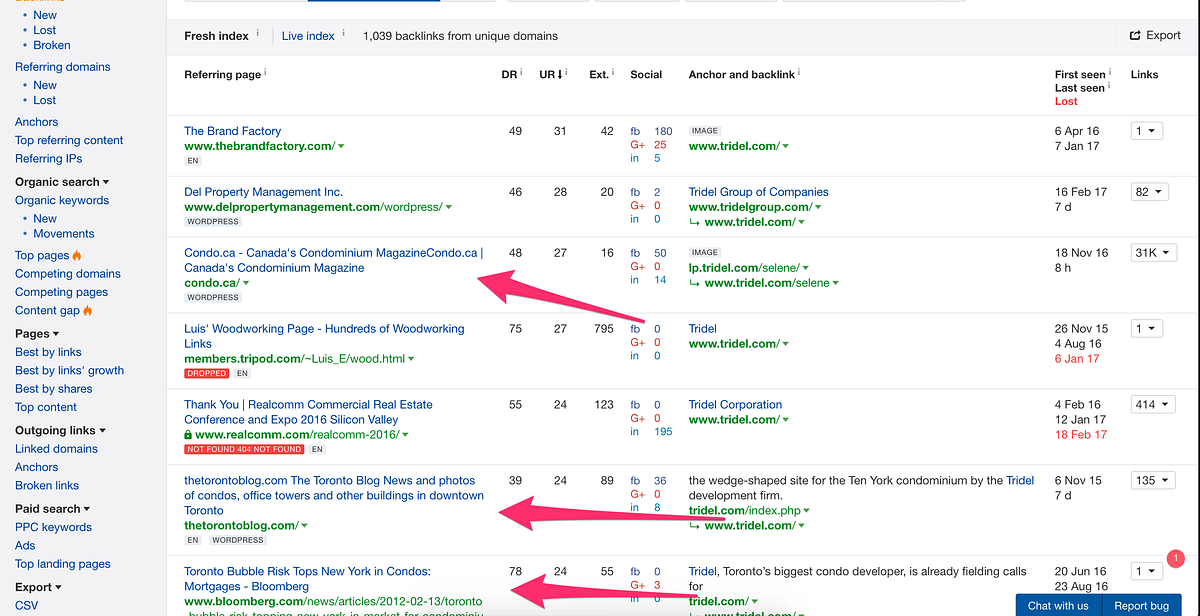Open Top referring content in sidebar
The height and width of the screenshot is (616, 1200).
(x=69, y=141)
